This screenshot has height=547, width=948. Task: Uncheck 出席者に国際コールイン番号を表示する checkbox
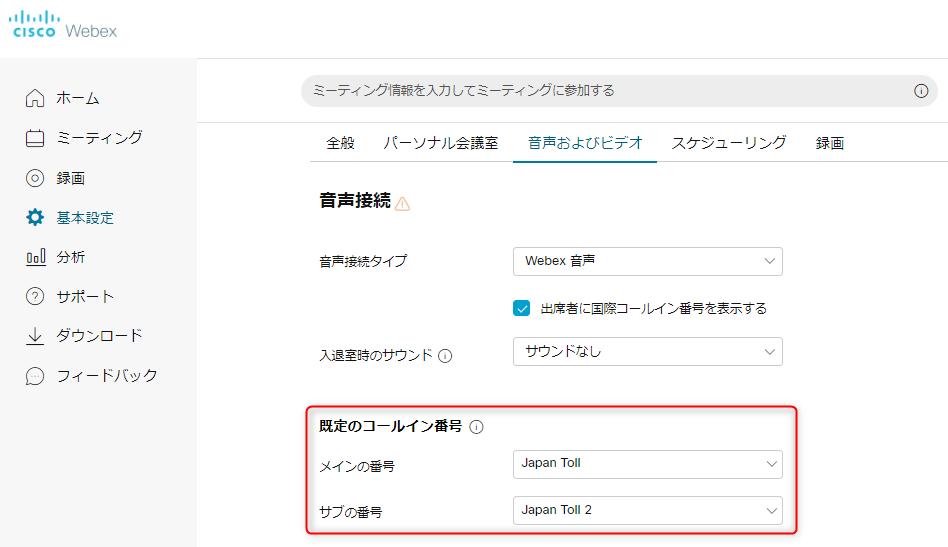(521, 308)
